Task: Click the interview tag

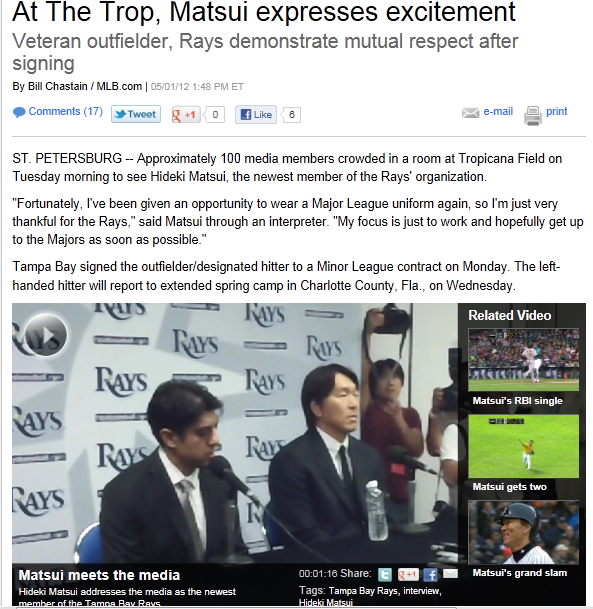Action: pyautogui.click(x=421, y=591)
